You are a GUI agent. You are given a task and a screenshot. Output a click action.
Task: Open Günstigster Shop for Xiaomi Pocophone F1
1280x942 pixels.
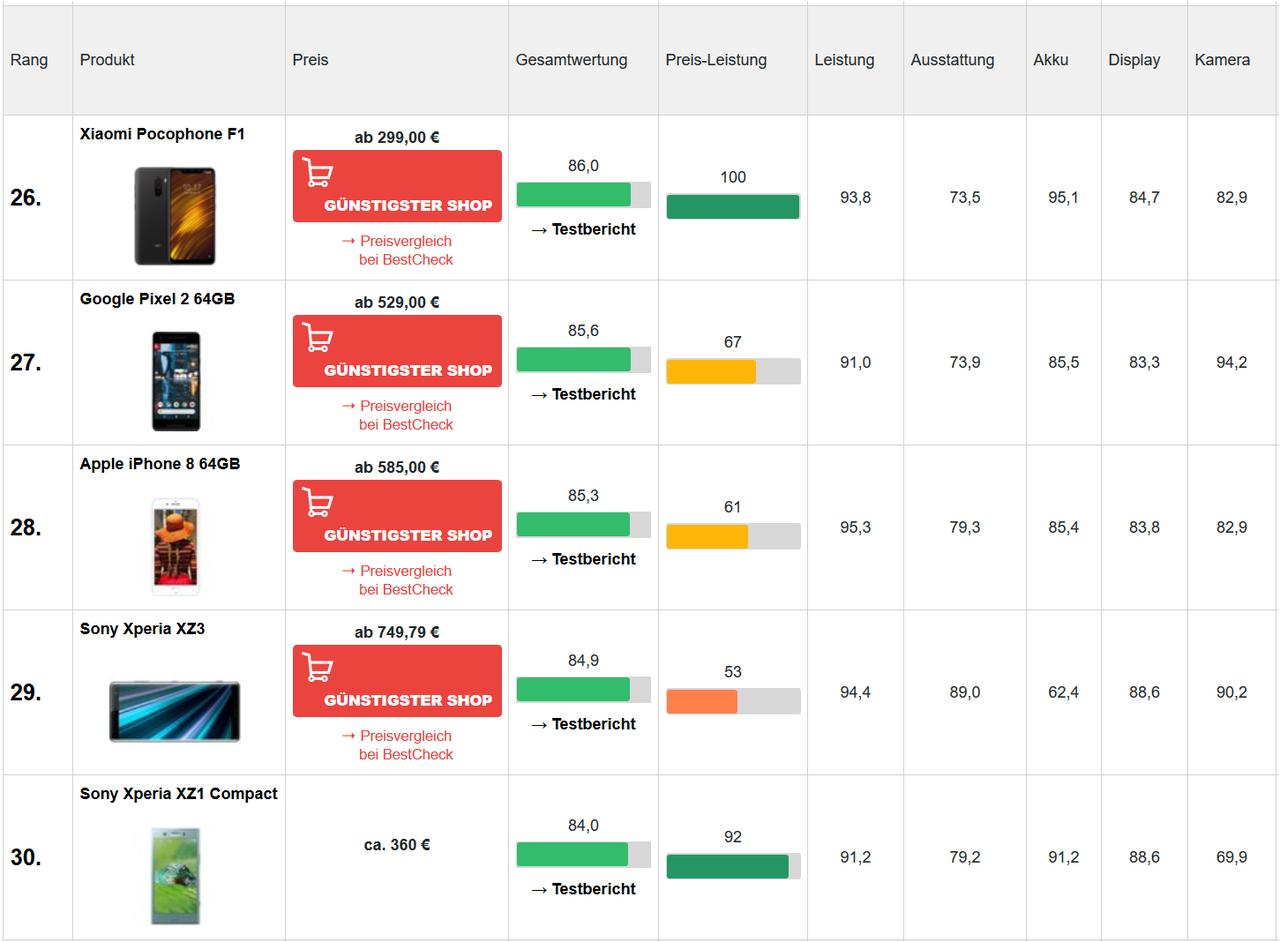pos(397,186)
